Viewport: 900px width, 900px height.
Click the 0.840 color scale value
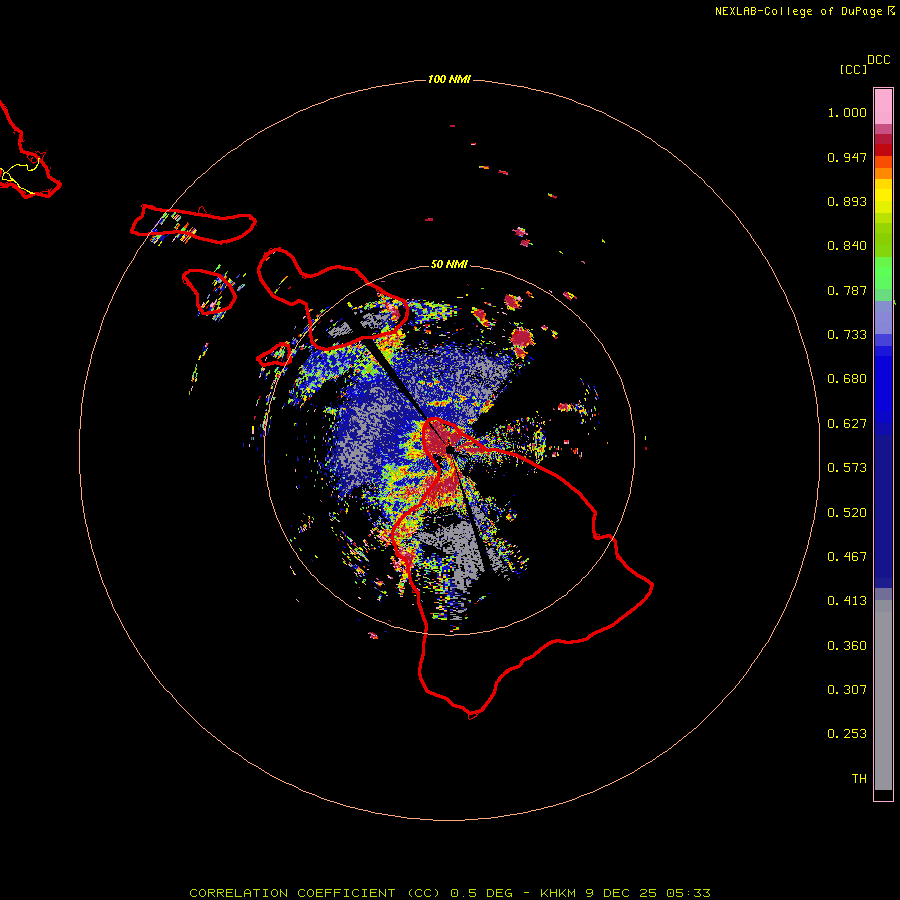(x=847, y=246)
